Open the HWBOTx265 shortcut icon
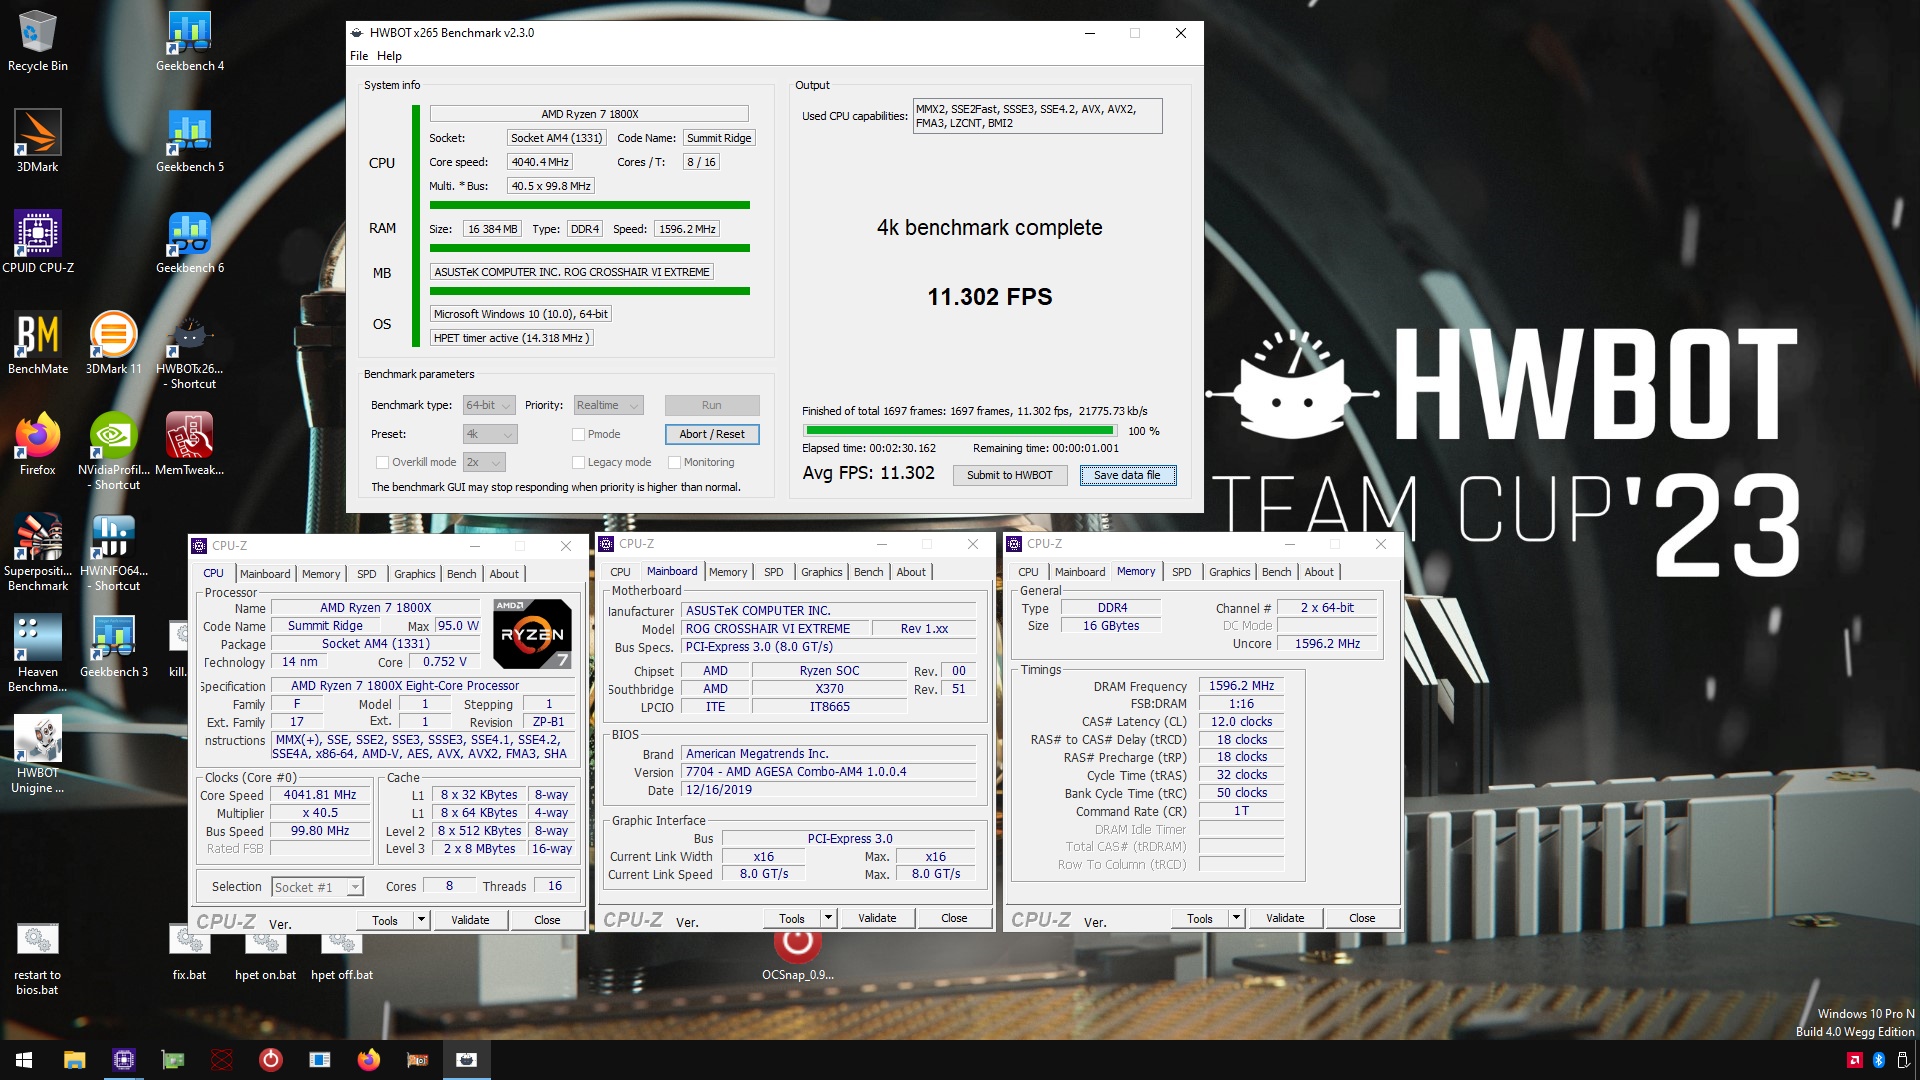The height and width of the screenshot is (1080, 1920). coord(190,351)
